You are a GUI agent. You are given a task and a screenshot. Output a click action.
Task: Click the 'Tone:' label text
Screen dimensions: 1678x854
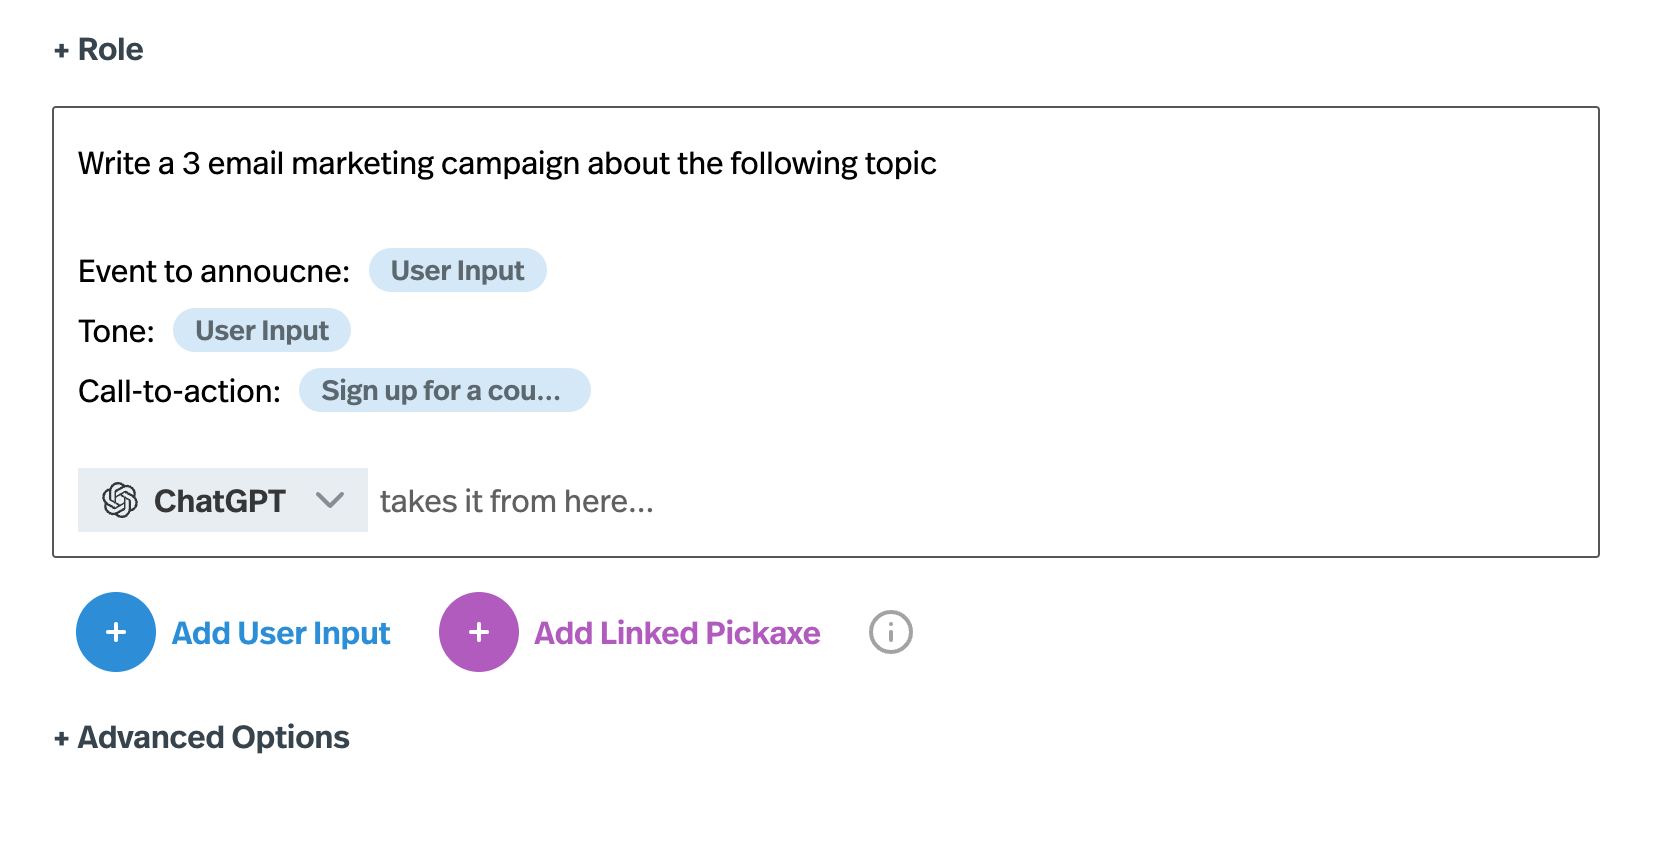click(x=116, y=331)
